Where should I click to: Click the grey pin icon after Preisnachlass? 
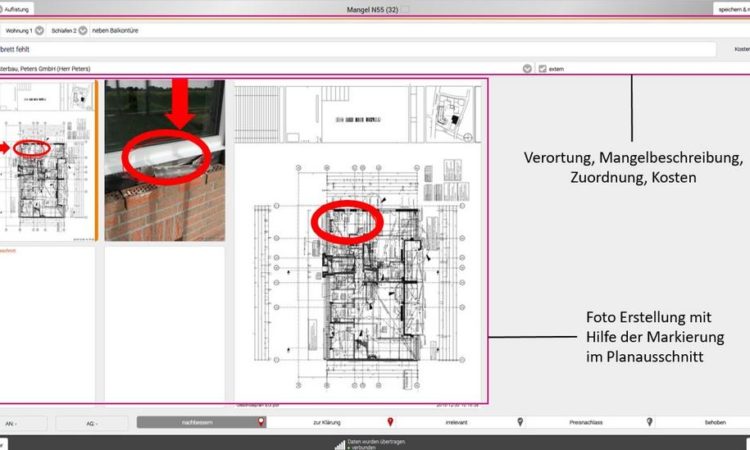(649, 422)
